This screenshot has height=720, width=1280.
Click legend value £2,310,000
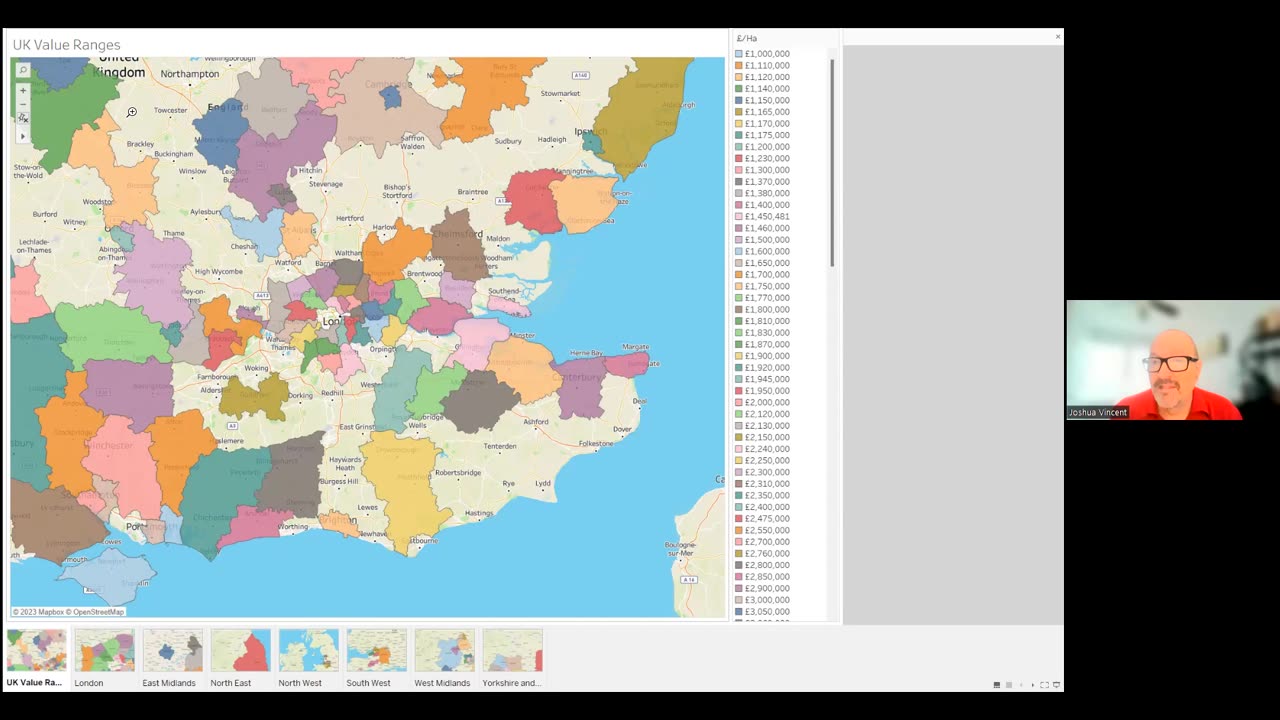[767, 484]
